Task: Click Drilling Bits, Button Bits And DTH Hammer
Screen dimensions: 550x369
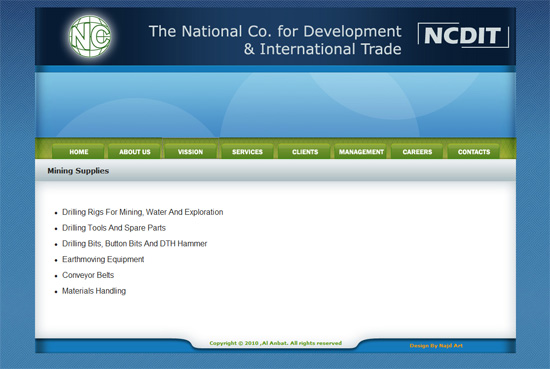Action: pyautogui.click(x=134, y=244)
